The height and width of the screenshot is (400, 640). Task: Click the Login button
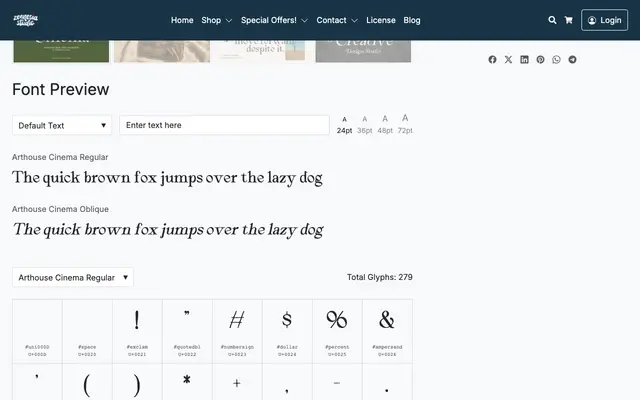pyautogui.click(x=604, y=20)
